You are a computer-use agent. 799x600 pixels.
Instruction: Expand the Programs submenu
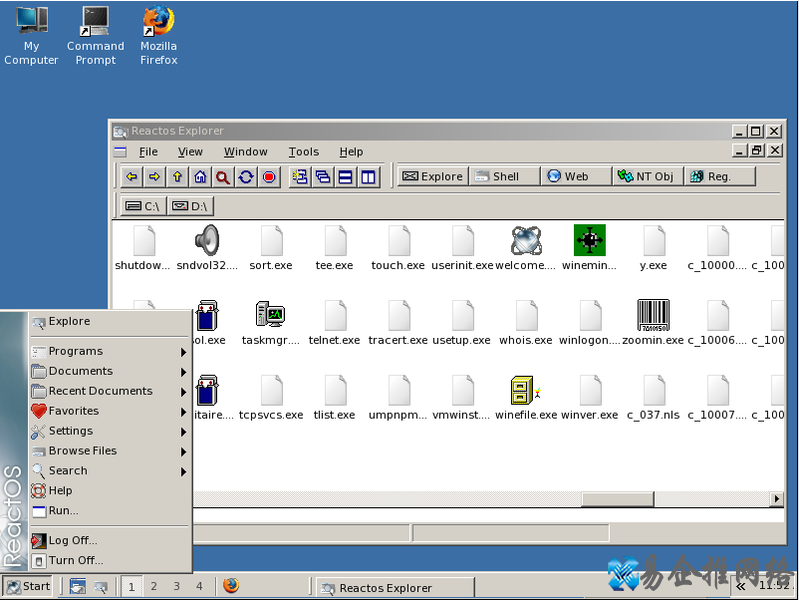click(110, 352)
